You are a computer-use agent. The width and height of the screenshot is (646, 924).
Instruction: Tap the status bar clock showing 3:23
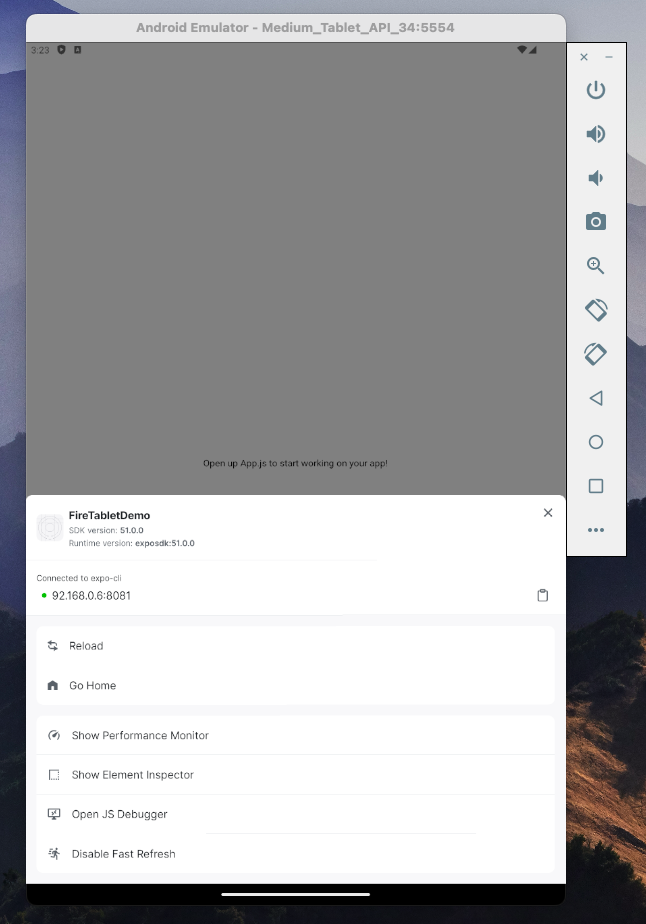(x=40, y=50)
